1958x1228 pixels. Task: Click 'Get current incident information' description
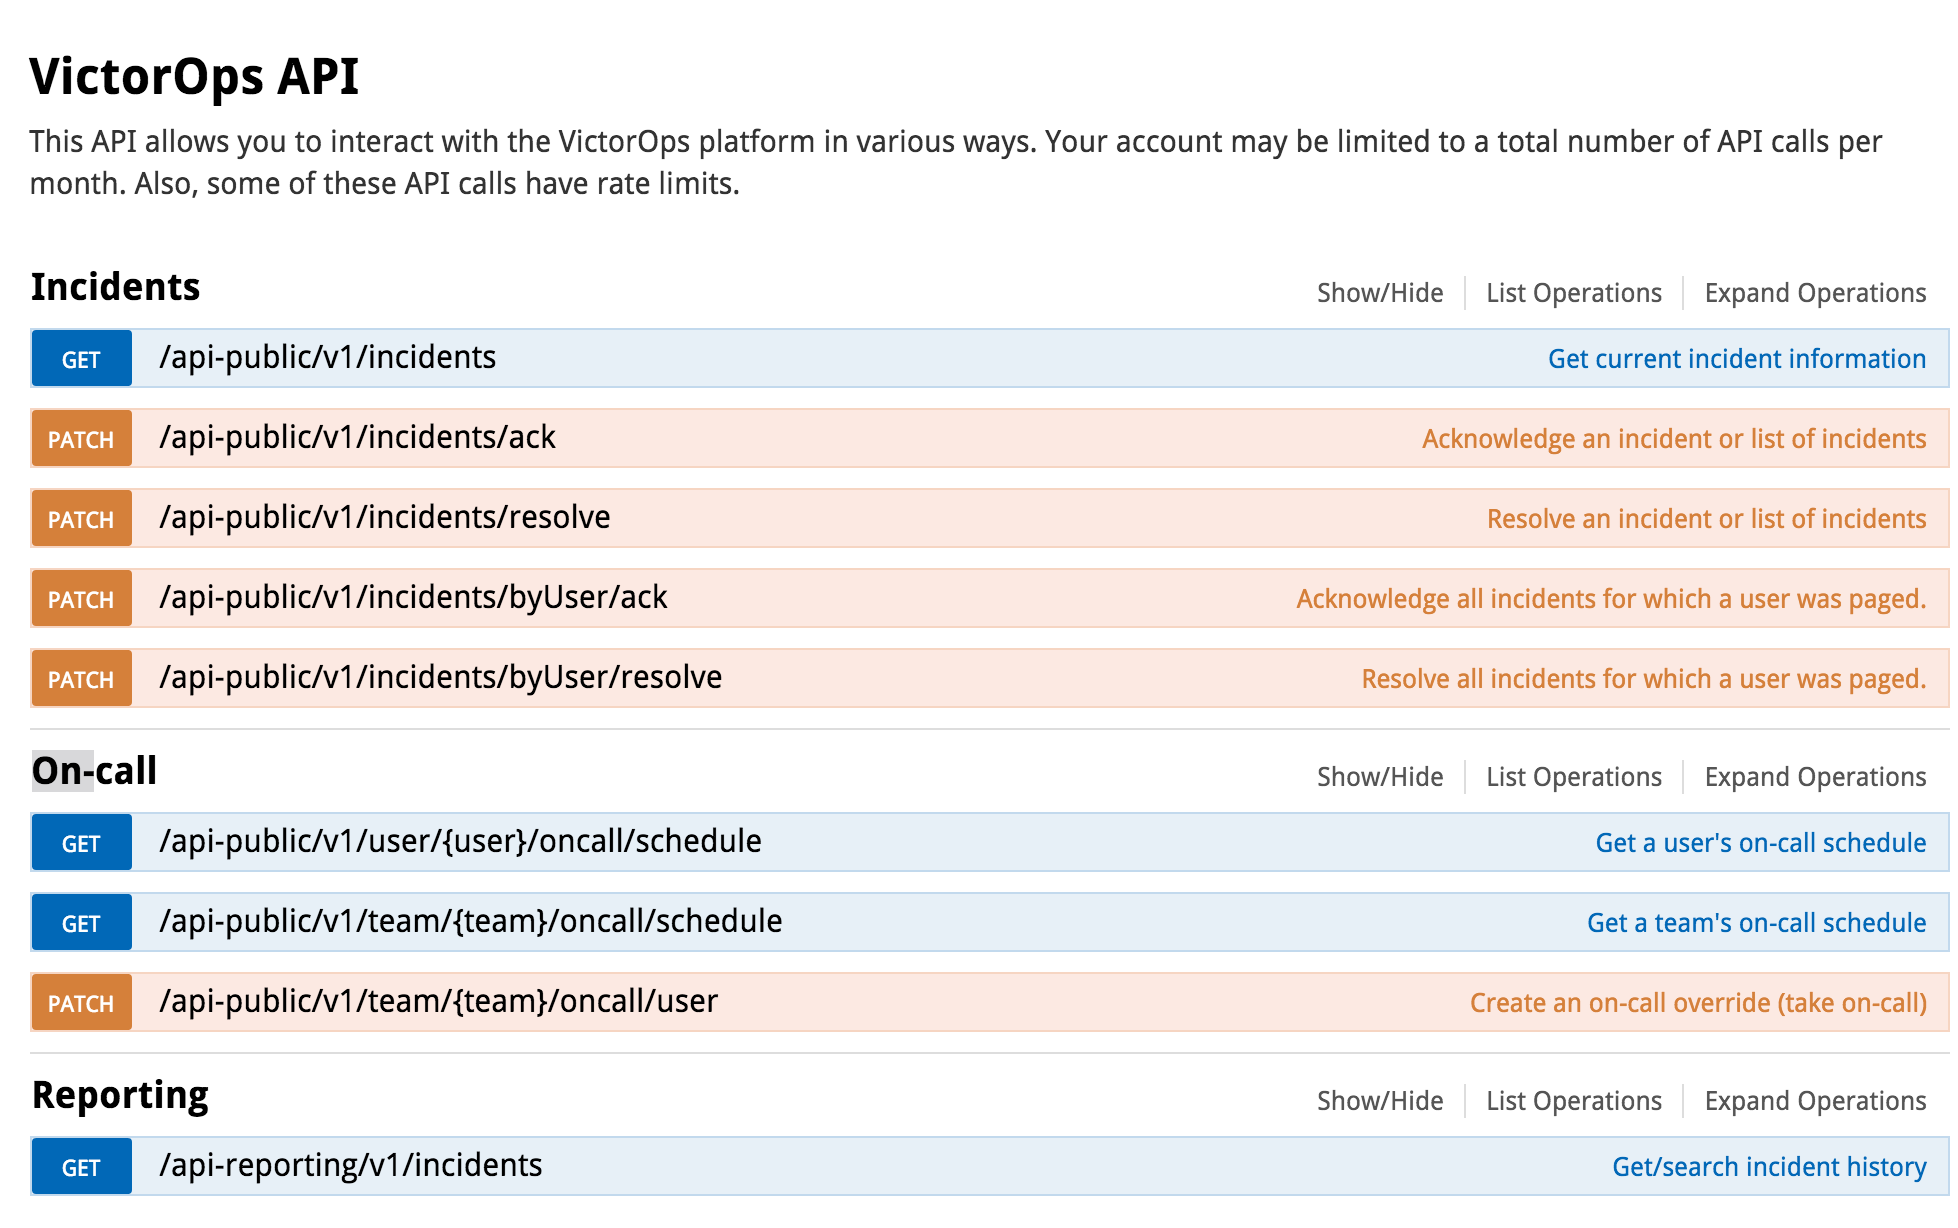(1737, 359)
